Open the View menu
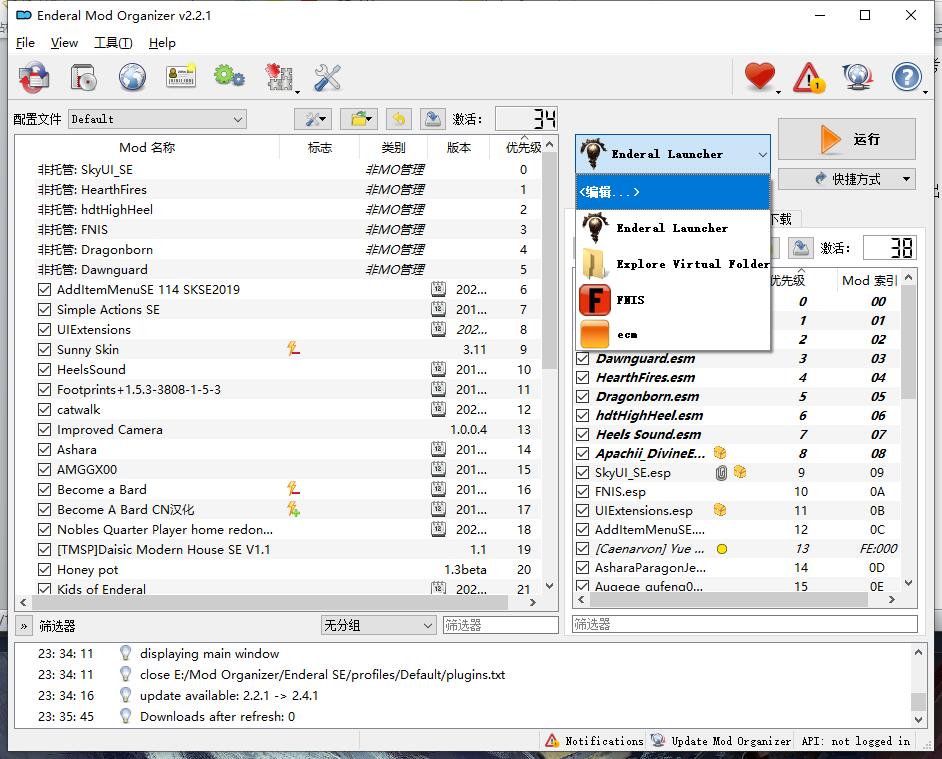This screenshot has height=759, width=942. pos(64,43)
